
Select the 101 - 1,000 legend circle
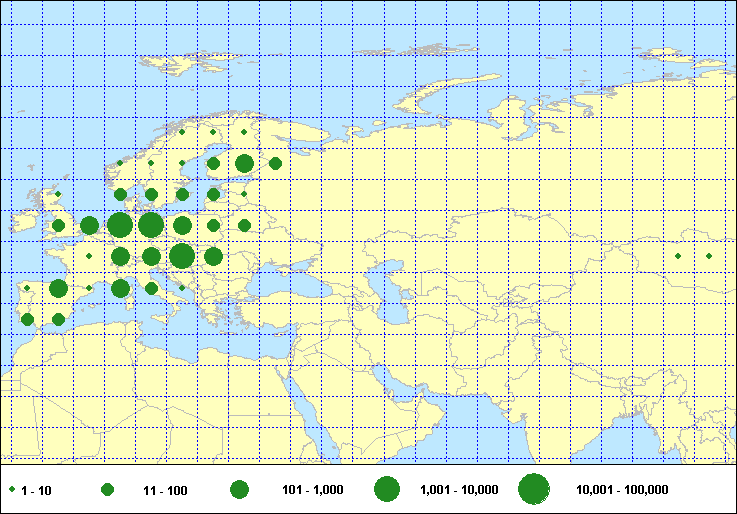click(239, 490)
